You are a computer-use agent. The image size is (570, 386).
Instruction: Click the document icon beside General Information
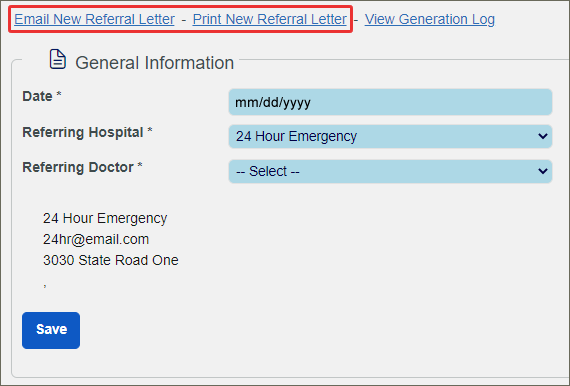click(x=57, y=59)
